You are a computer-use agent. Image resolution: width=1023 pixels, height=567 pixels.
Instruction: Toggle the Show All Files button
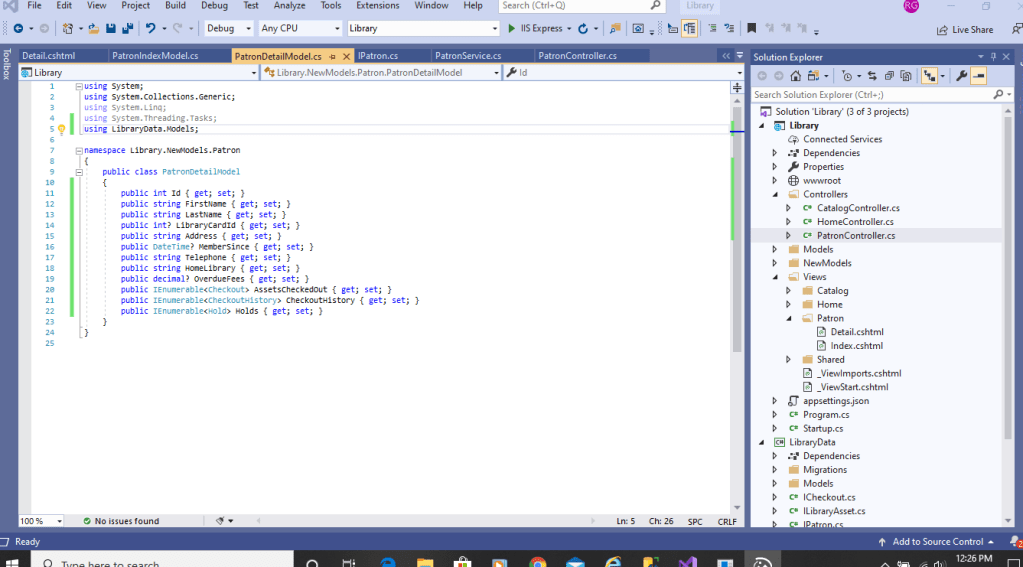point(905,76)
